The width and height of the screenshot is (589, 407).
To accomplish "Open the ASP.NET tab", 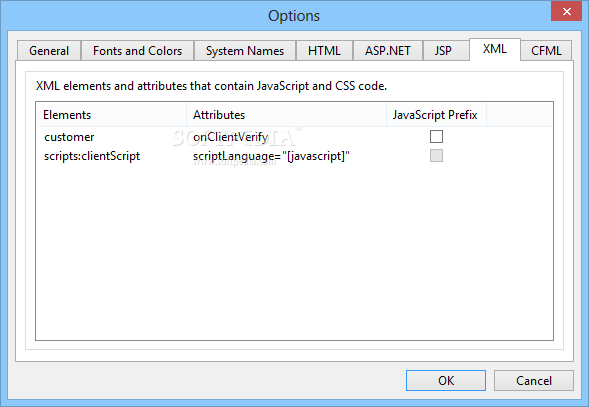I will pos(388,51).
